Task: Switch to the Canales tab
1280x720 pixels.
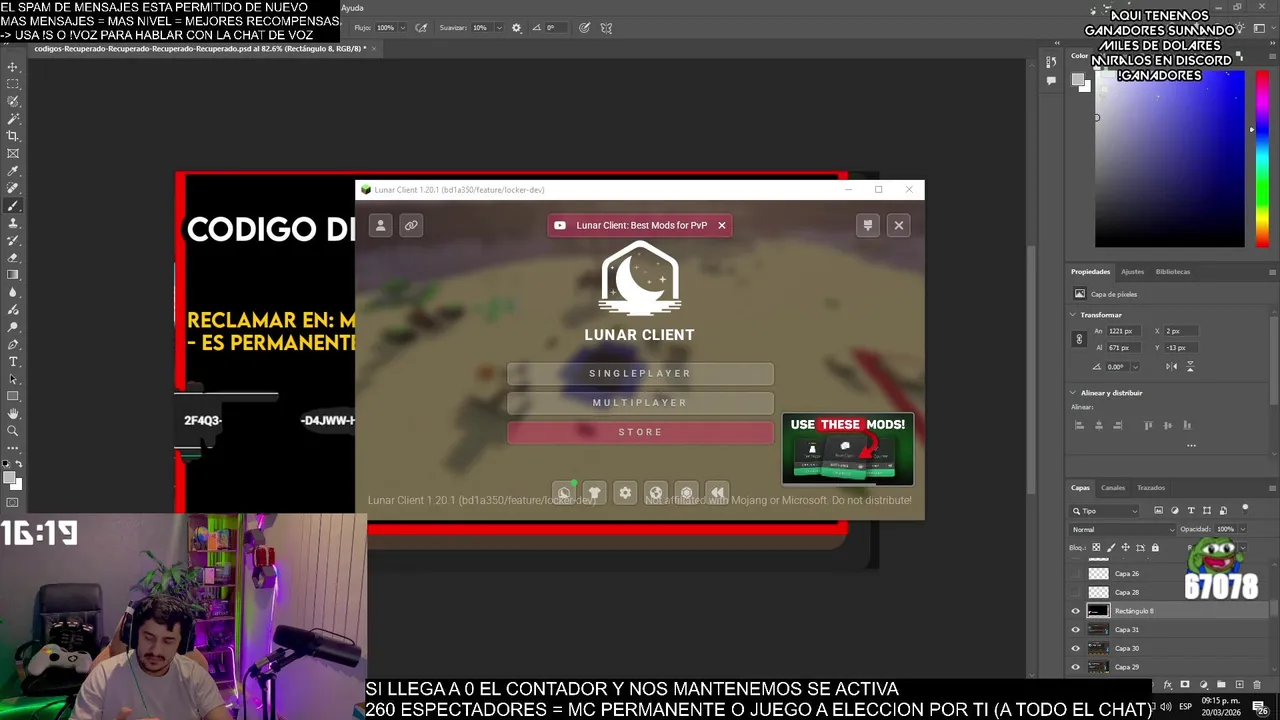Action: (1113, 488)
